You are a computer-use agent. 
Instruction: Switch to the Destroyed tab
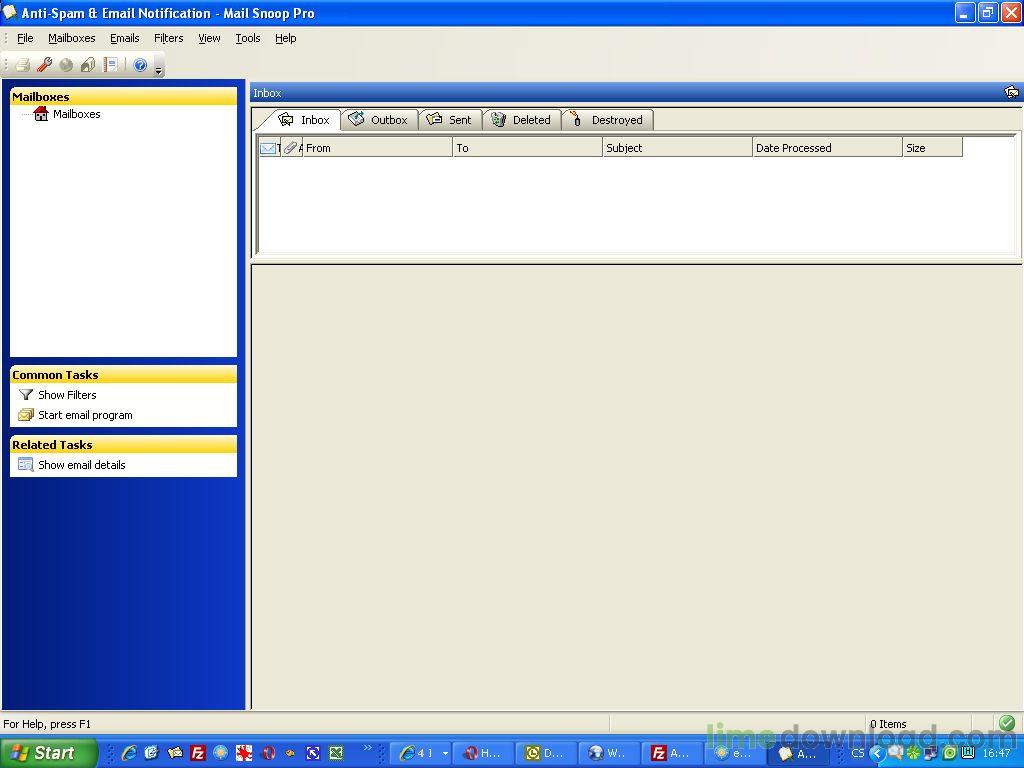pos(607,120)
